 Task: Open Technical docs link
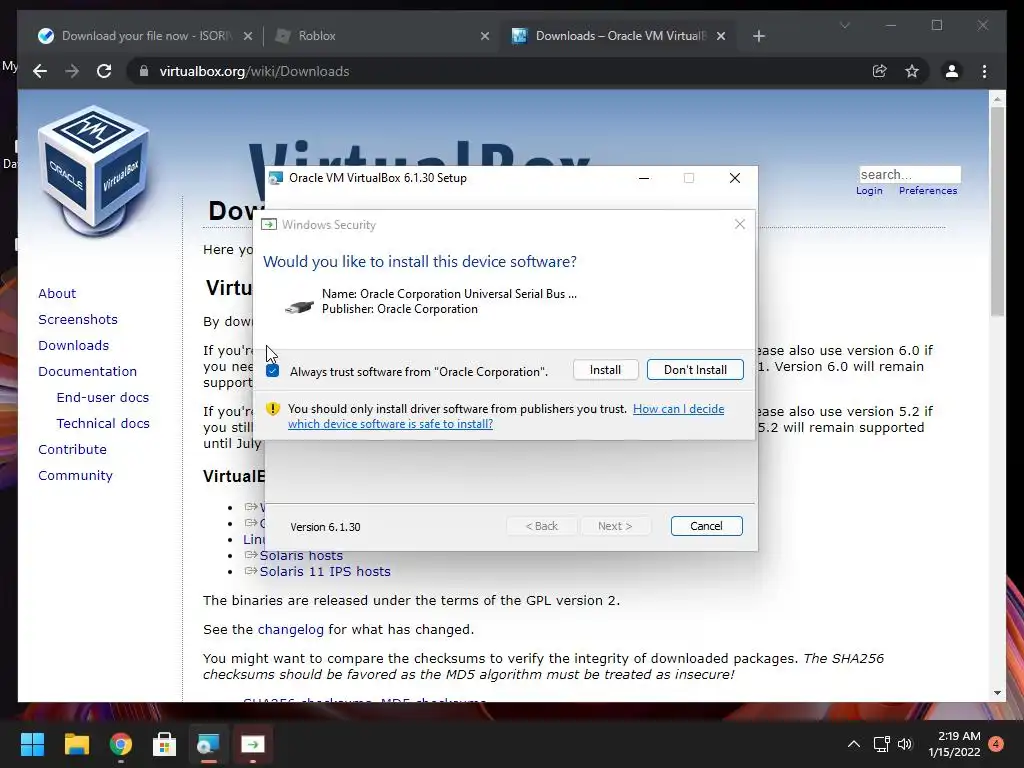click(103, 424)
